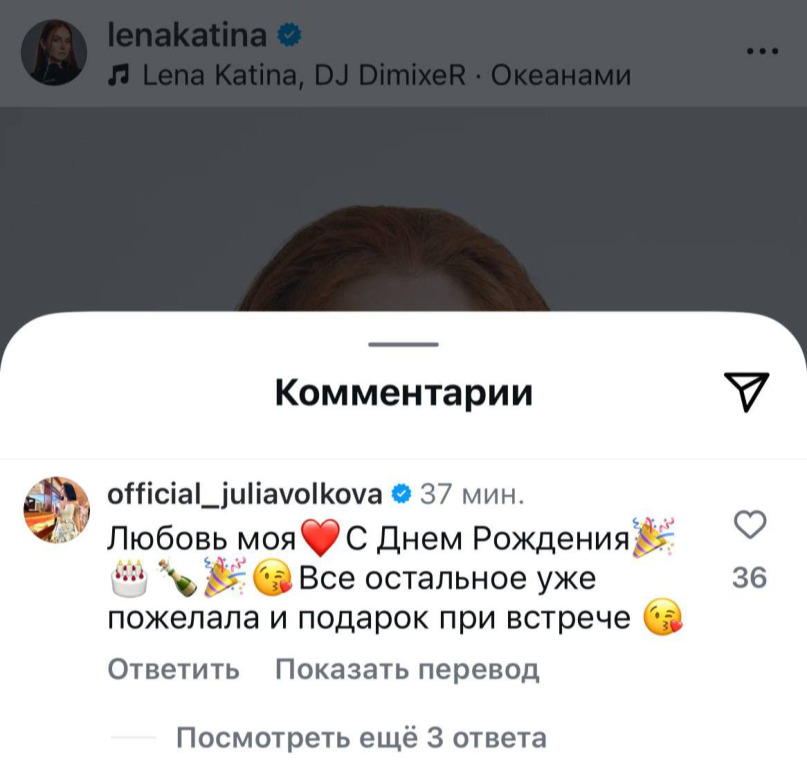Click the commenter's verified badge
This screenshot has height=773, width=807.
(x=401, y=494)
